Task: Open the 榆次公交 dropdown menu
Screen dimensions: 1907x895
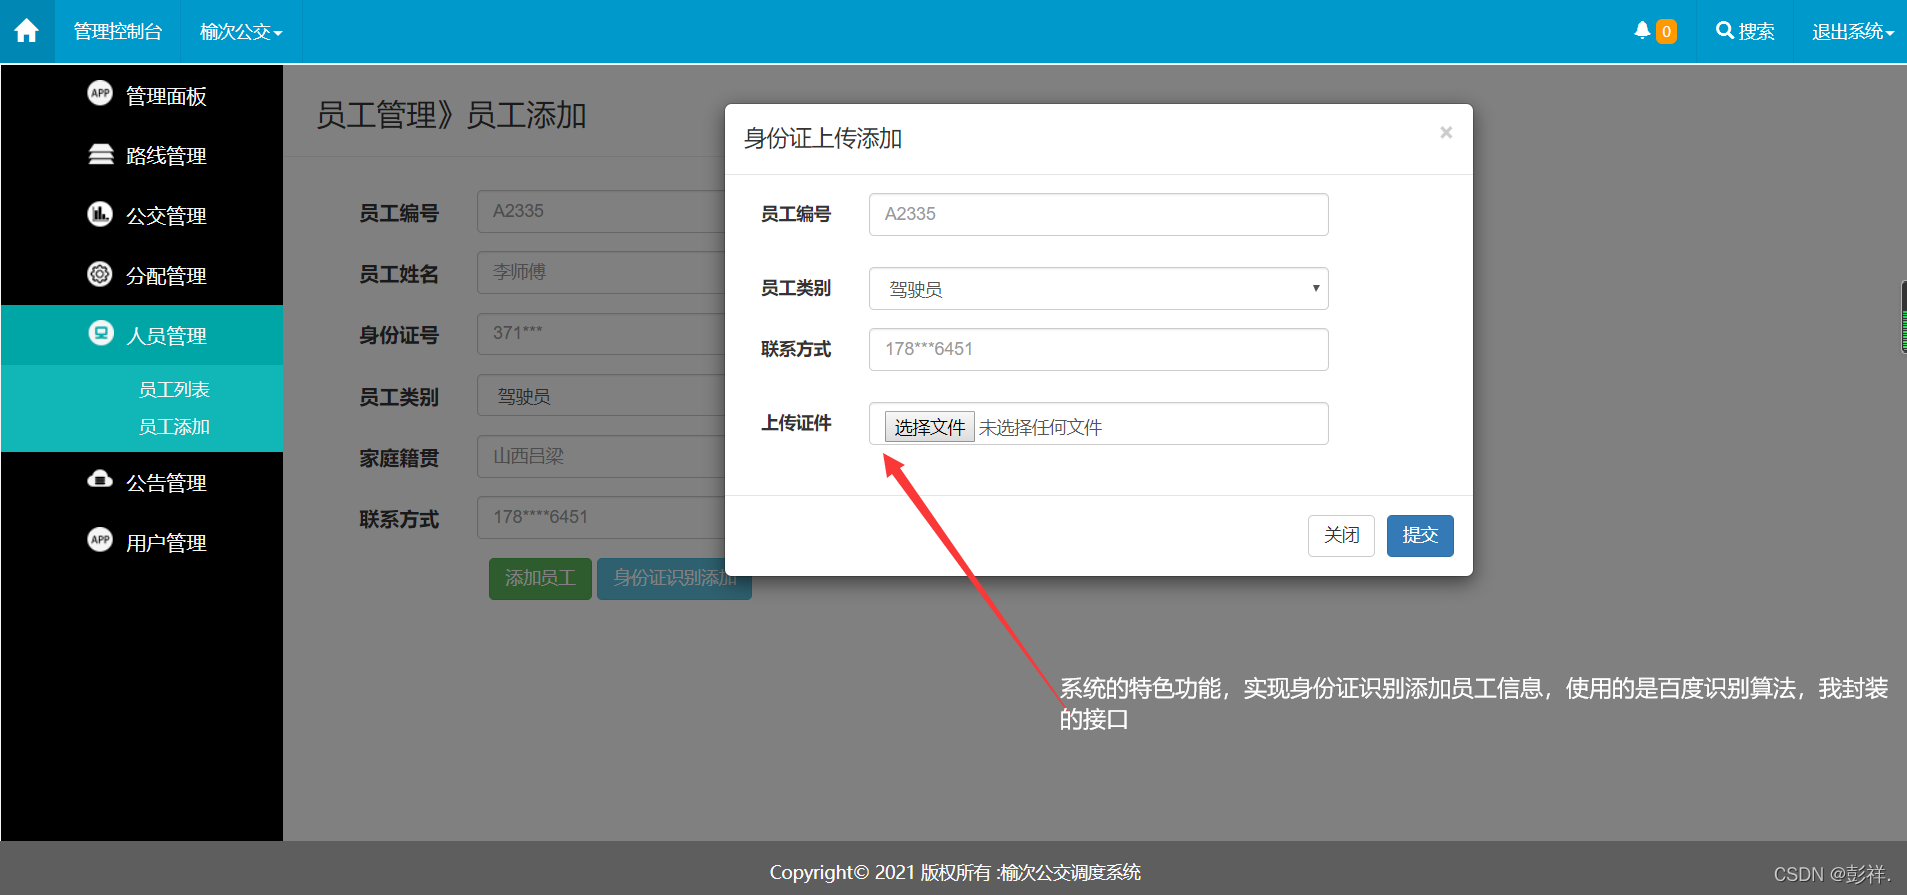Action: [x=241, y=32]
